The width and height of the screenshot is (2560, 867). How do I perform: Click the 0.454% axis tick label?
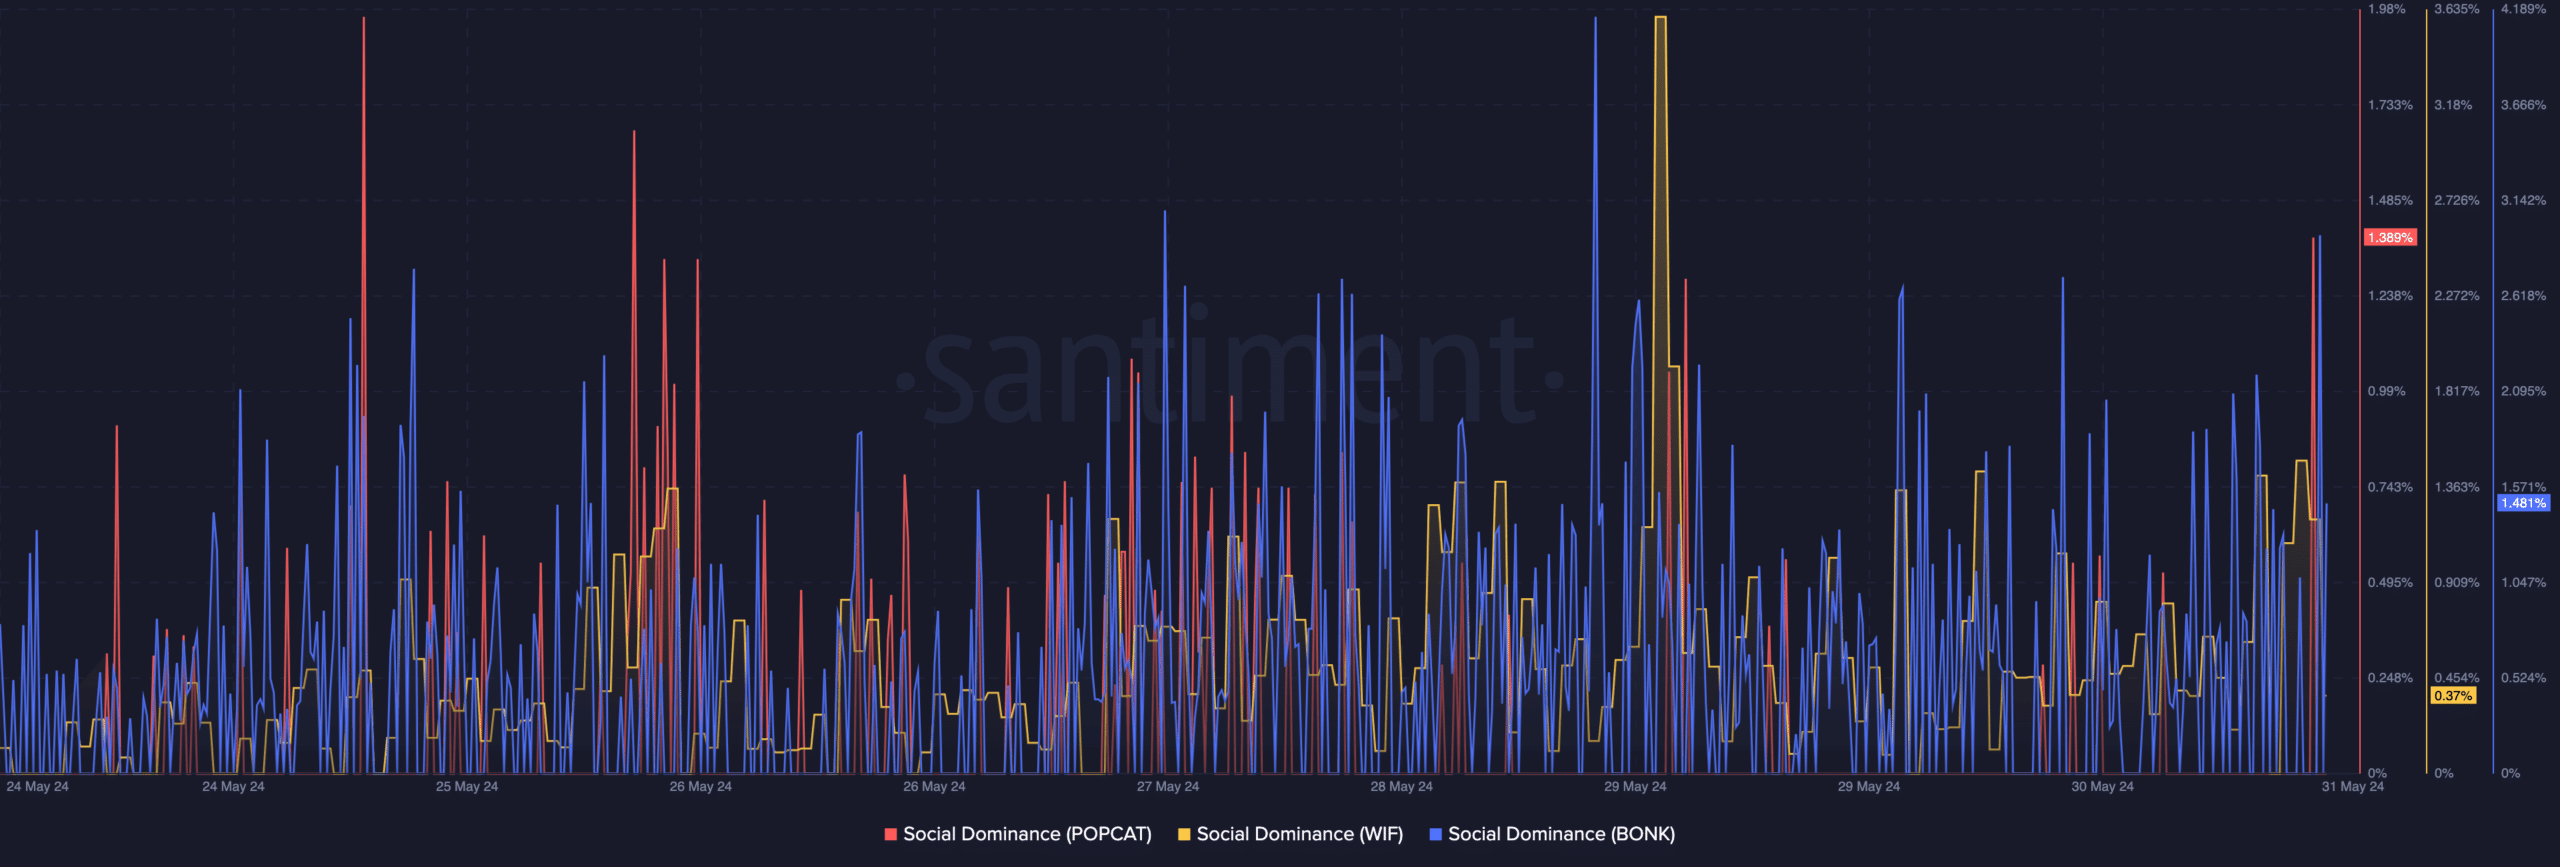click(2457, 679)
